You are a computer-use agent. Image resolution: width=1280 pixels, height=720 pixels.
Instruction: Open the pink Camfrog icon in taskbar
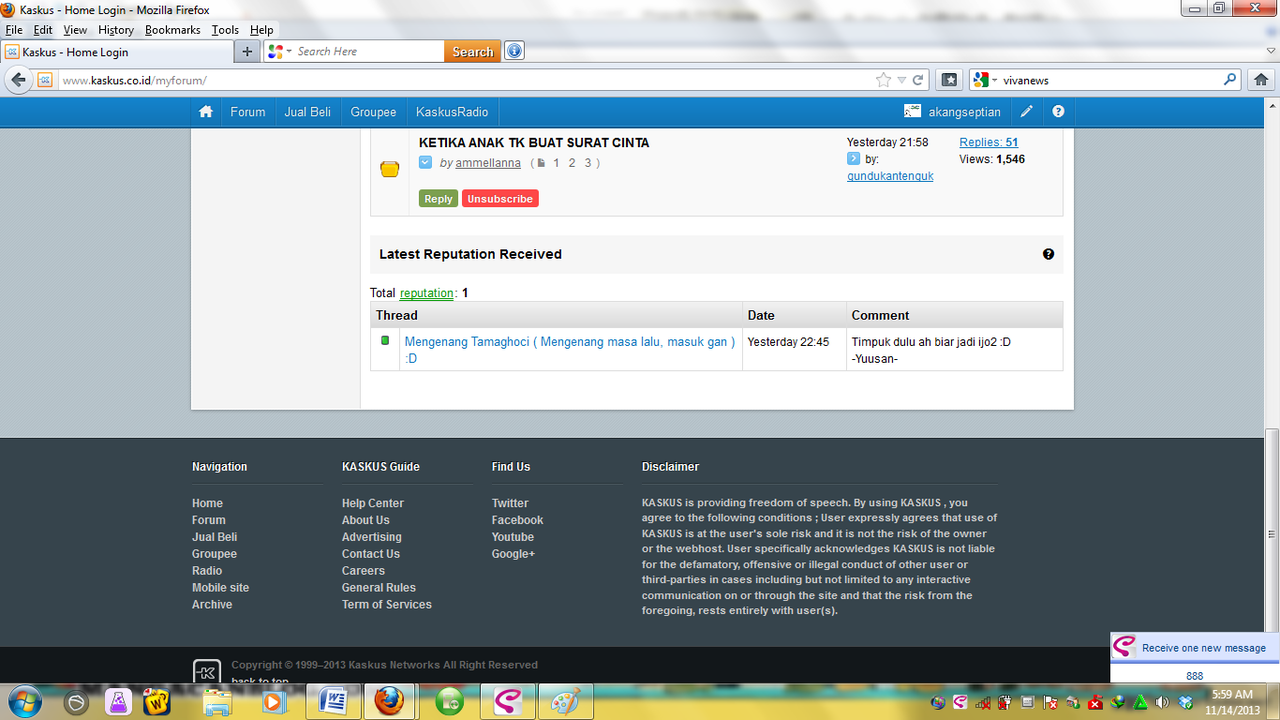click(508, 702)
